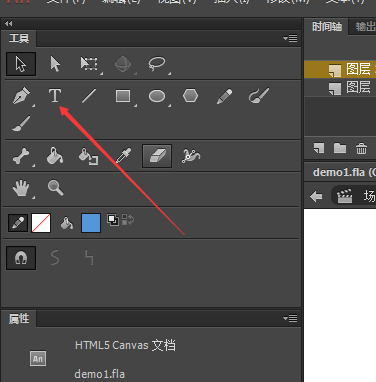The image size is (376, 382).
Task: Select the Eraser tool
Action: pyautogui.click(x=157, y=156)
